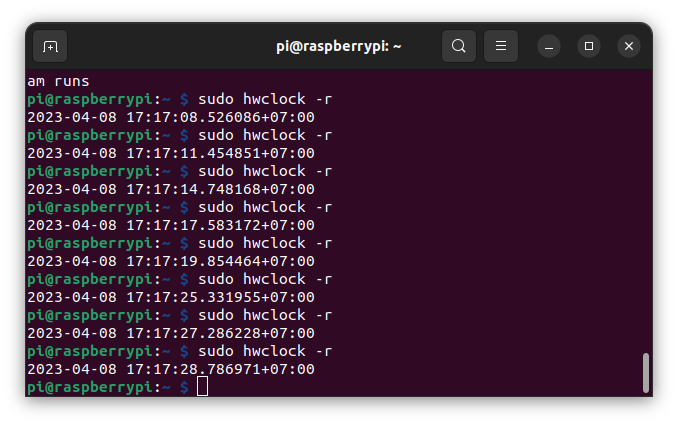Screen dimensions: 678x425
Task: Click the terminal scrollbar thumb
Action: 646,373
